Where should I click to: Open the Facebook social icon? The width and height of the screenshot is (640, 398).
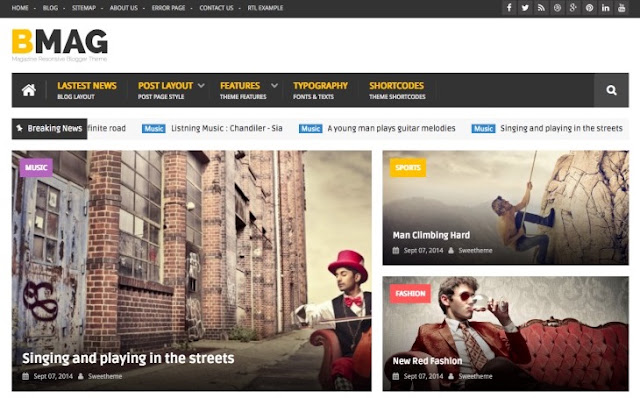pos(509,8)
